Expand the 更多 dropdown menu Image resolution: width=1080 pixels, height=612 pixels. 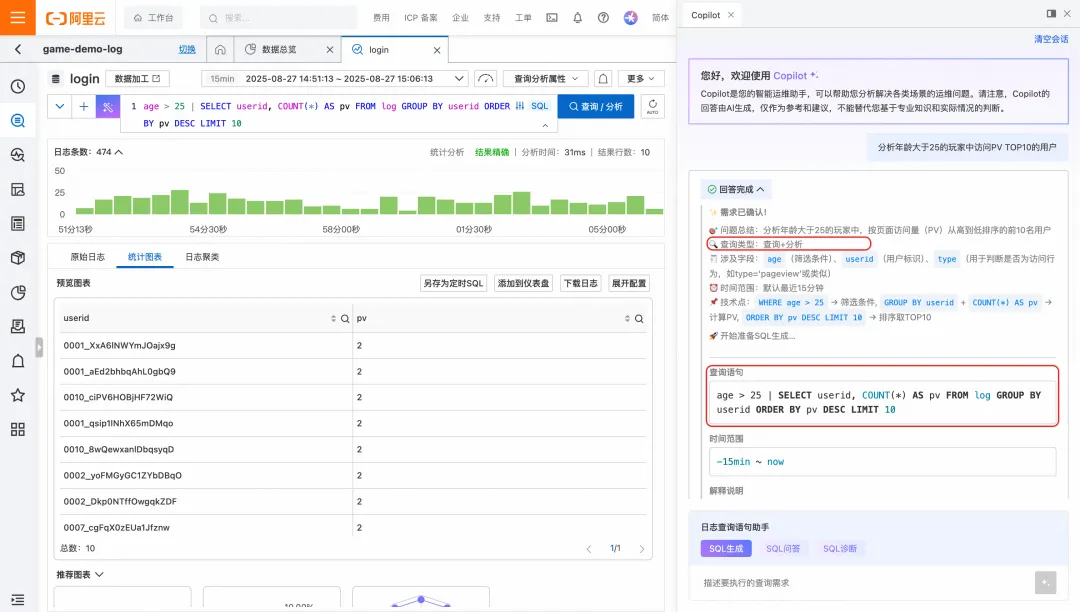[x=641, y=78]
